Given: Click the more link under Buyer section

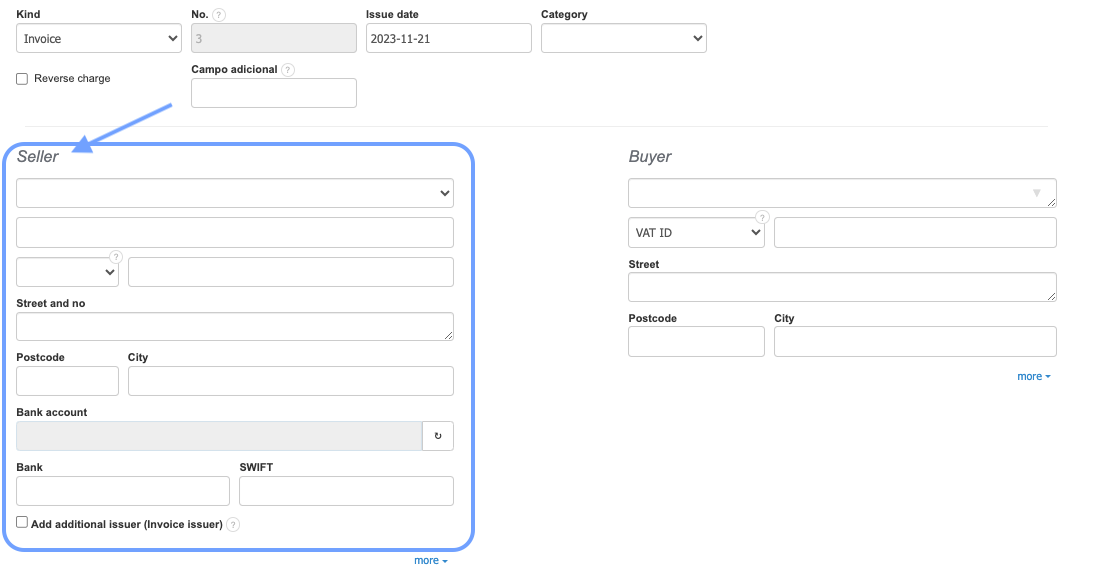Looking at the screenshot, I should pyautogui.click(x=1033, y=377).
